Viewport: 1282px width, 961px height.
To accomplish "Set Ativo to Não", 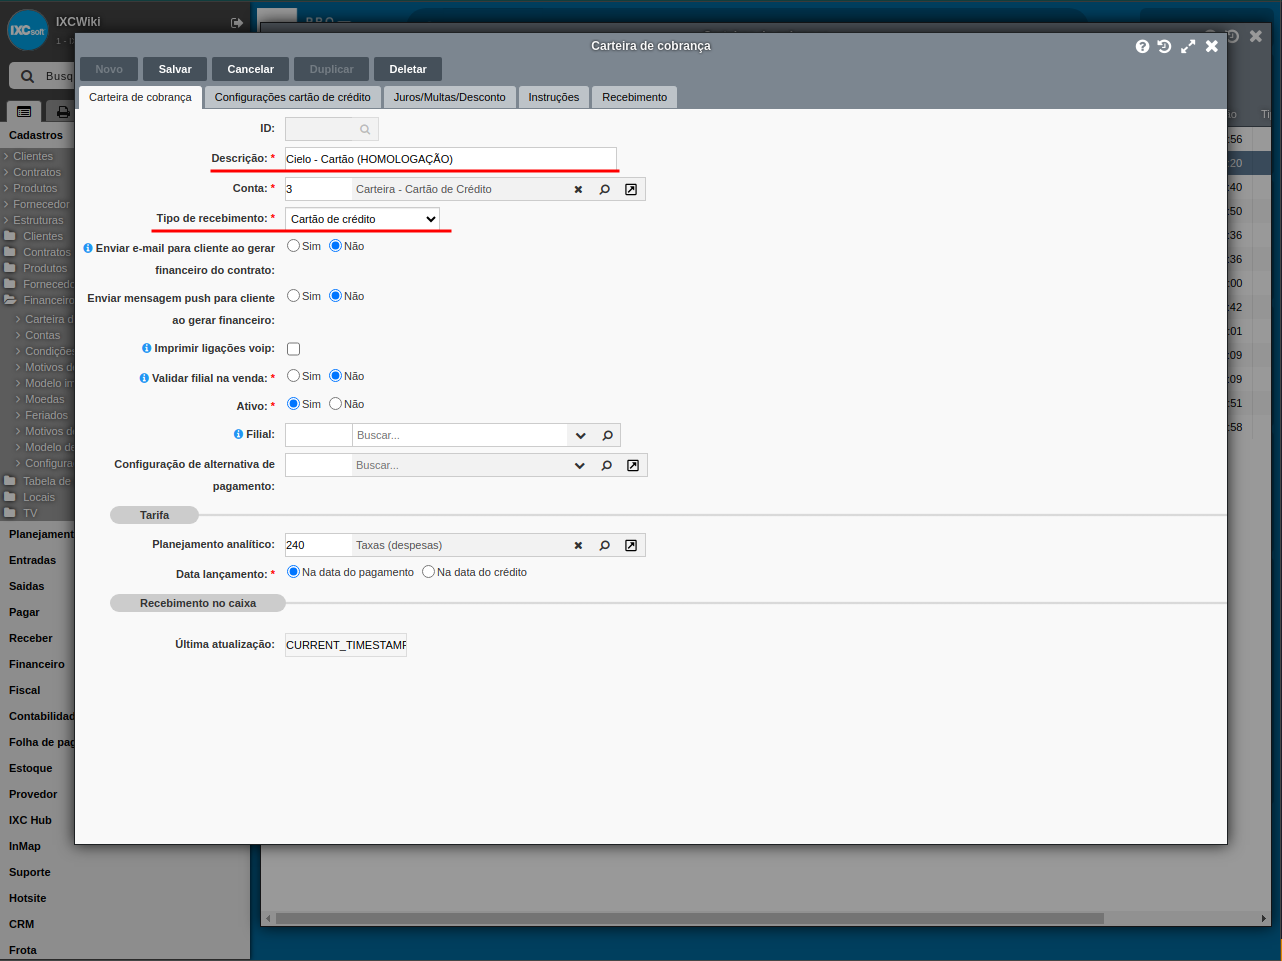I will [335, 404].
